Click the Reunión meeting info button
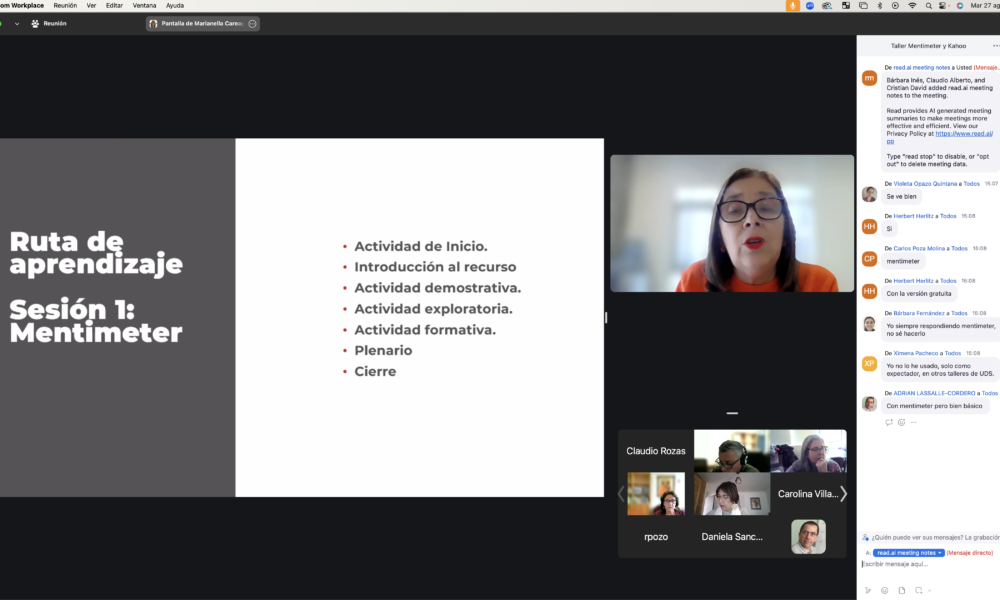Screen dimensions: 1000x600 [x=49, y=24]
